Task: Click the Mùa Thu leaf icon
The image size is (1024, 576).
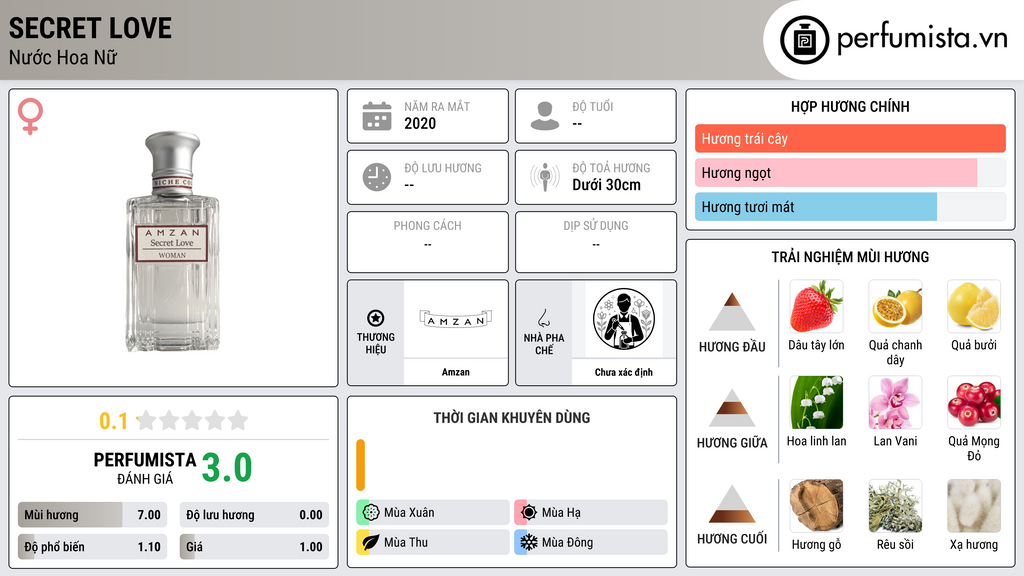Action: tap(371, 542)
